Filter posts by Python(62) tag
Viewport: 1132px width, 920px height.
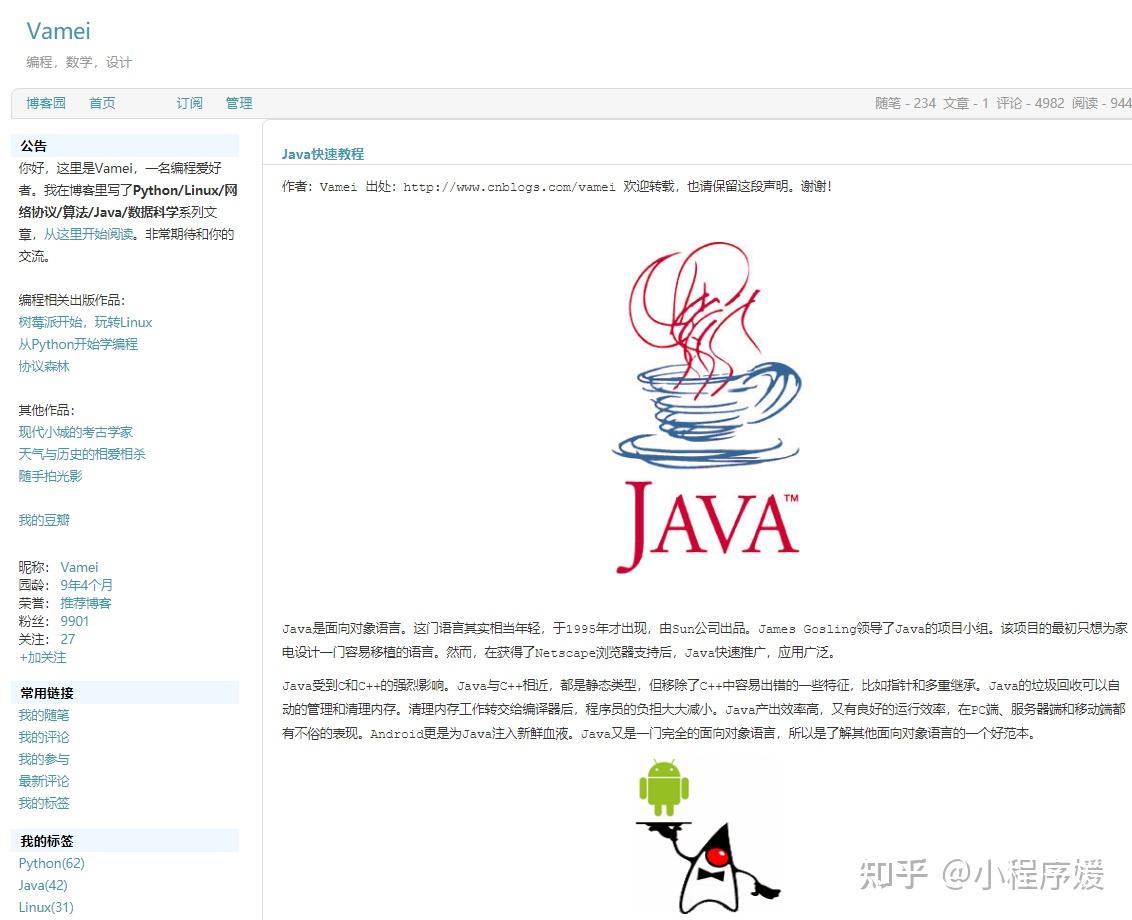pyautogui.click(x=52, y=863)
